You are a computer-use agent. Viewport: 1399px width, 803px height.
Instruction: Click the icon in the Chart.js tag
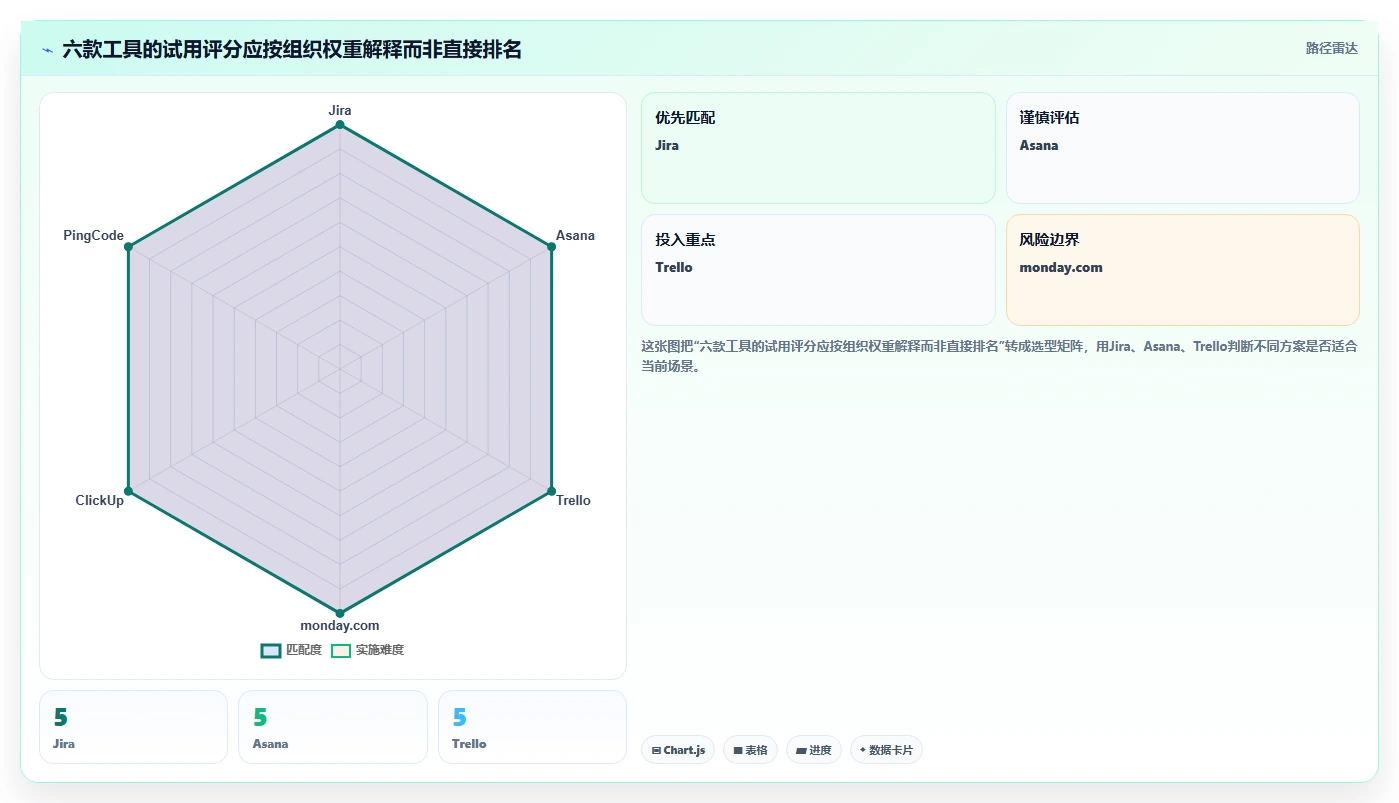click(x=656, y=750)
